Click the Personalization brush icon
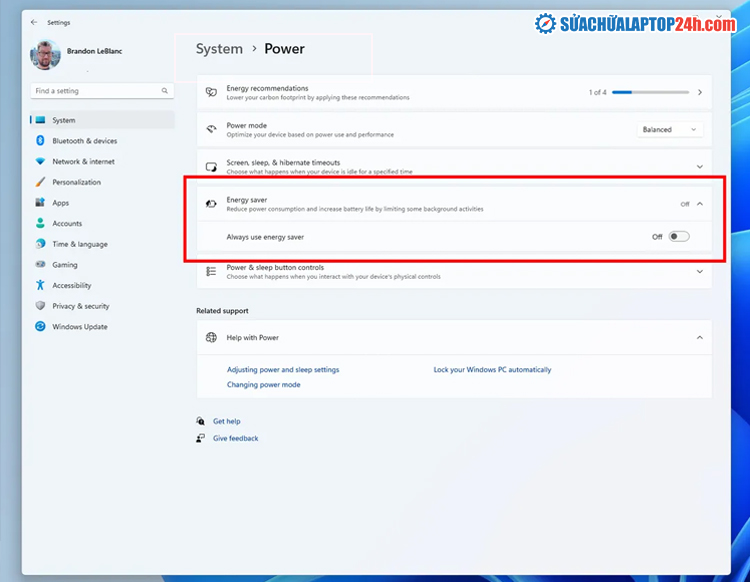The height and width of the screenshot is (582, 750). pyautogui.click(x=40, y=182)
